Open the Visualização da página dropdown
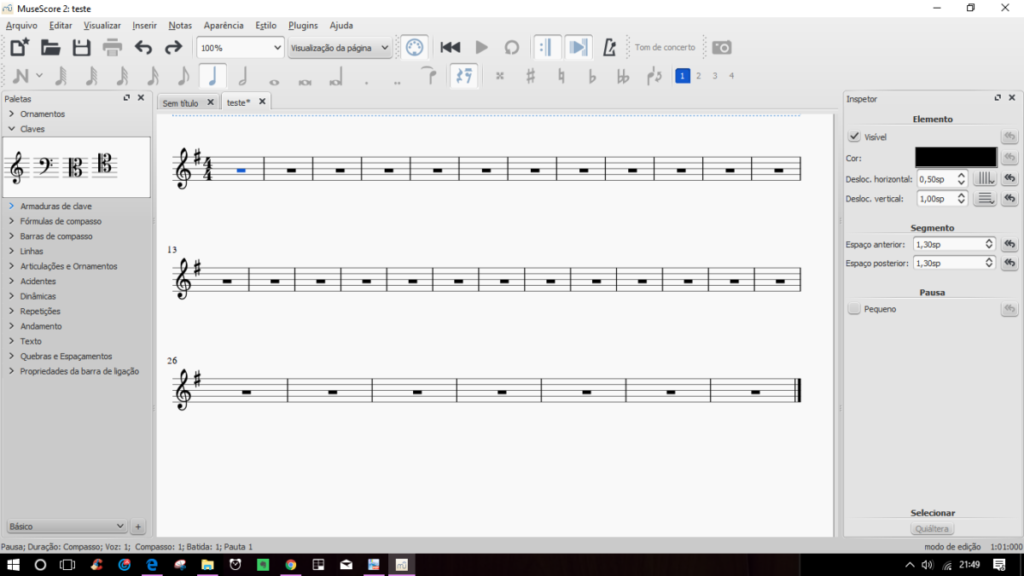Image resolution: width=1024 pixels, height=576 pixels. click(339, 47)
